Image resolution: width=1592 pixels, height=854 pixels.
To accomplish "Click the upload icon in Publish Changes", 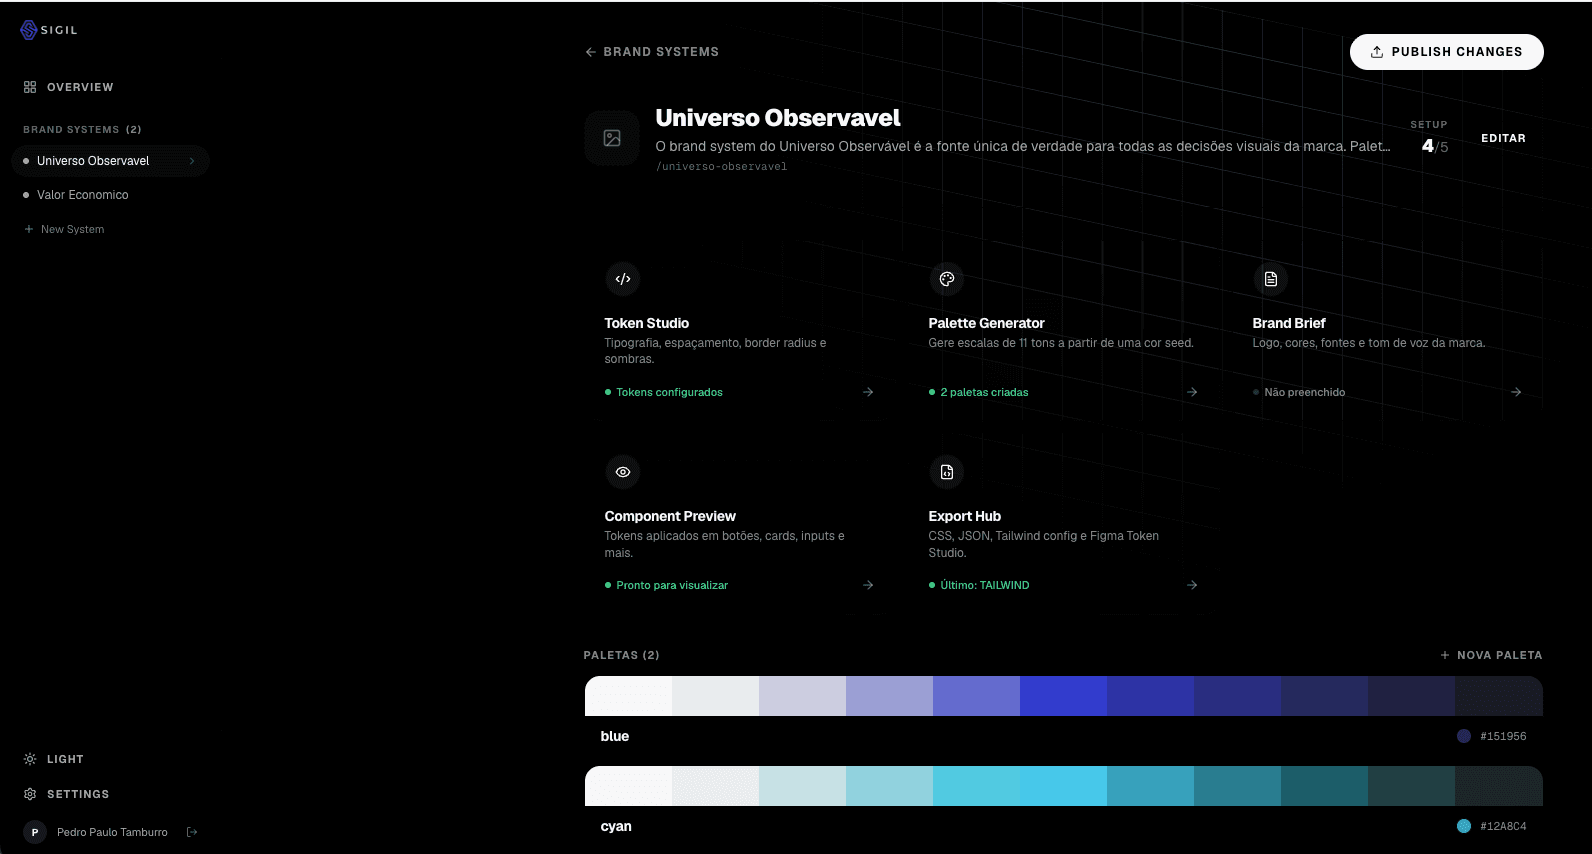I will (1377, 52).
